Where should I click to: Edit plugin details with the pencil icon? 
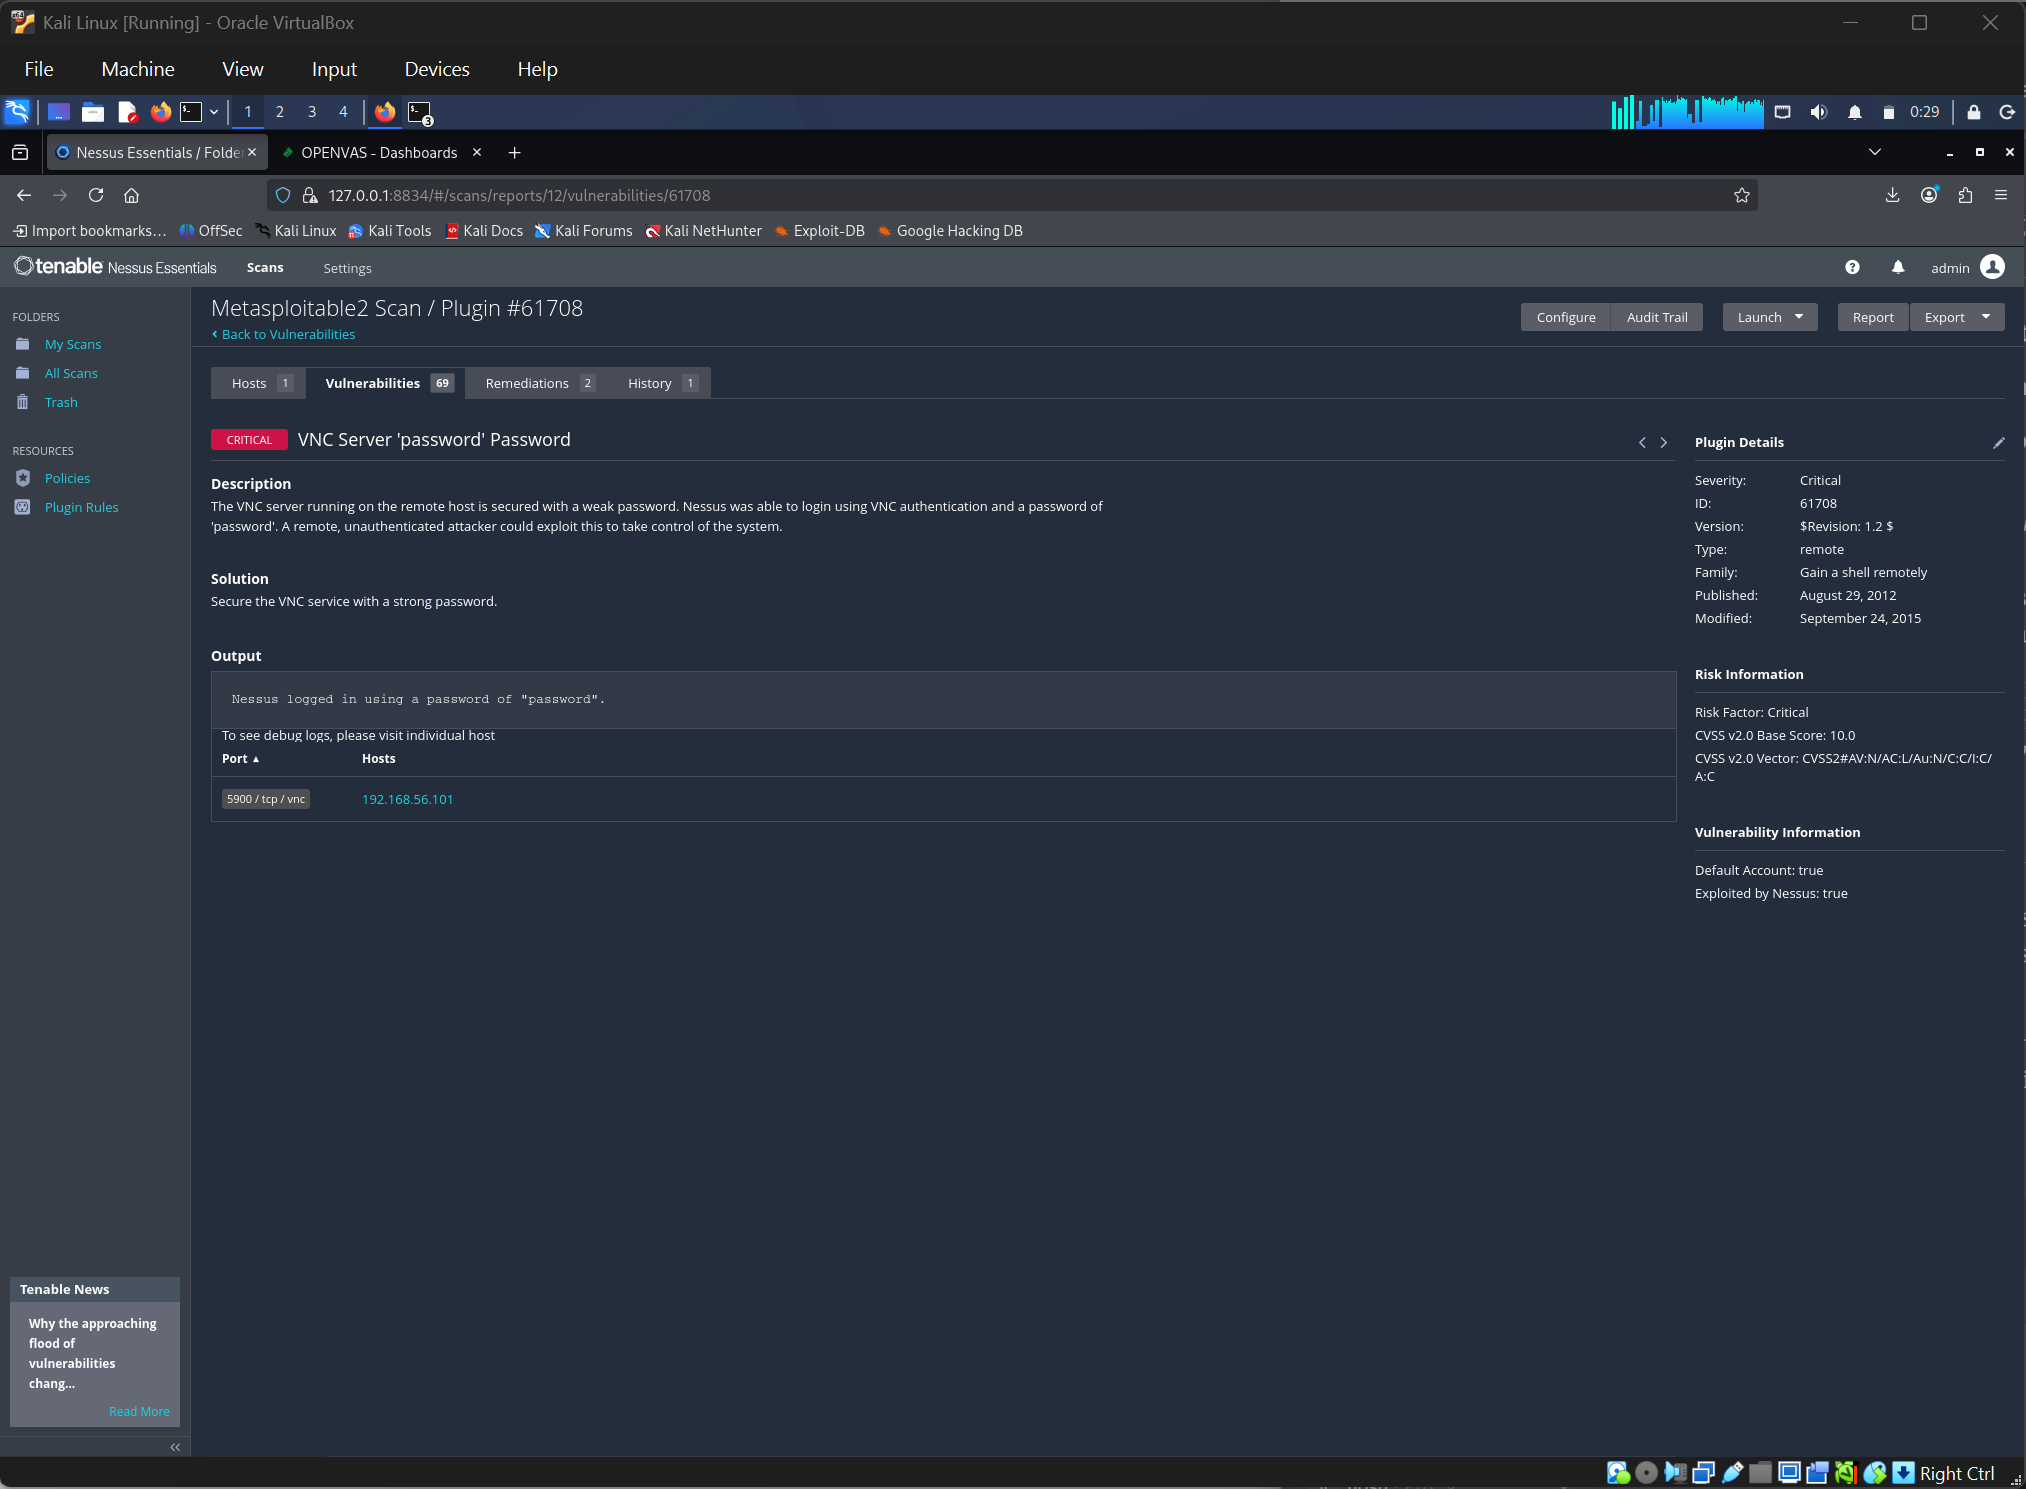[x=1998, y=443]
